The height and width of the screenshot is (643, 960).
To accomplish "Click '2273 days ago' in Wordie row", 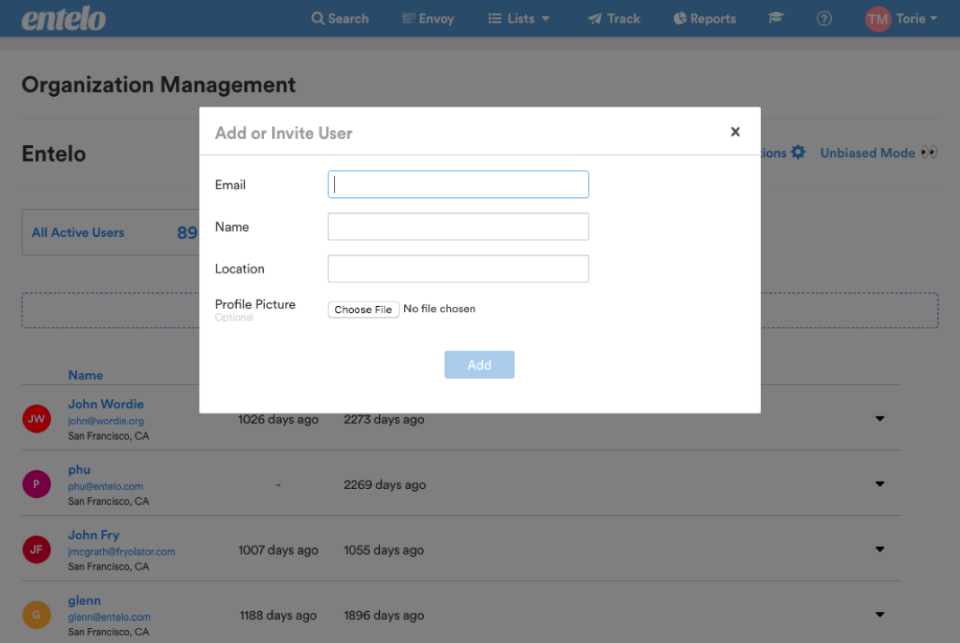I will click(384, 419).
